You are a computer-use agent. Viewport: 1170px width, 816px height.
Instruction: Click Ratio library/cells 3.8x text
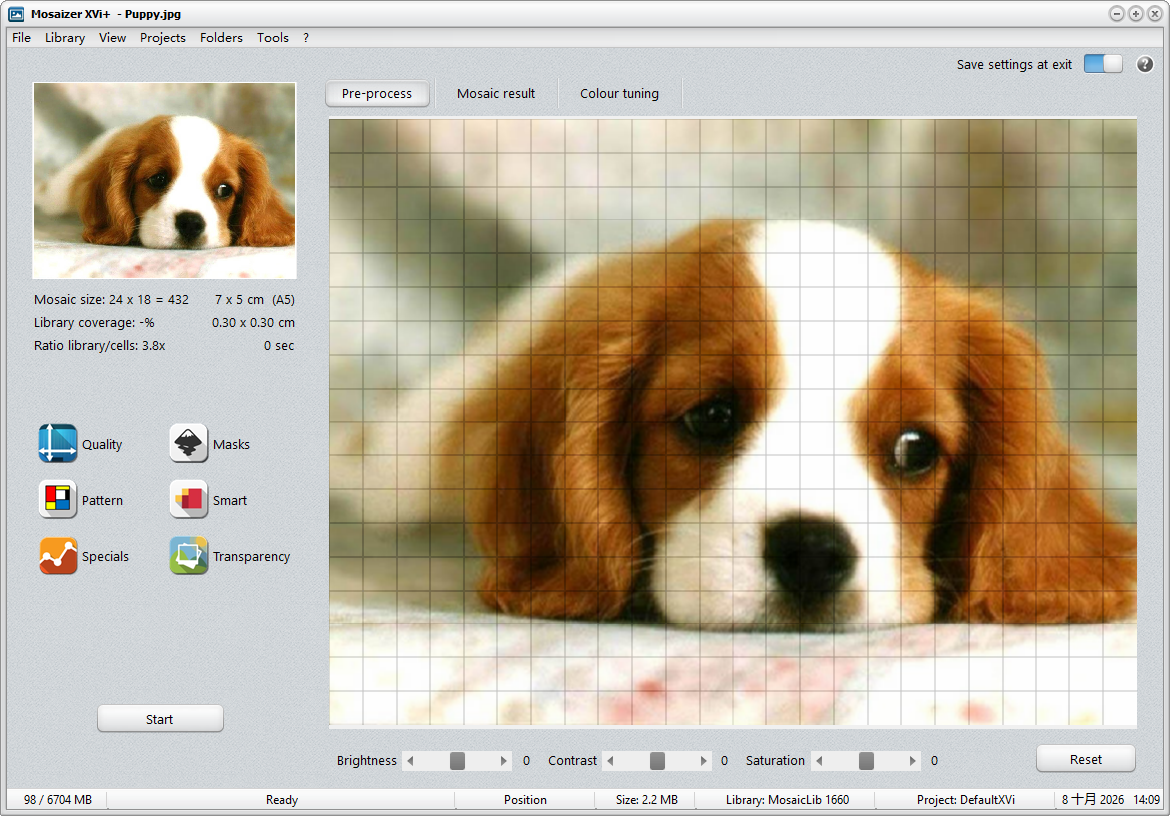99,345
